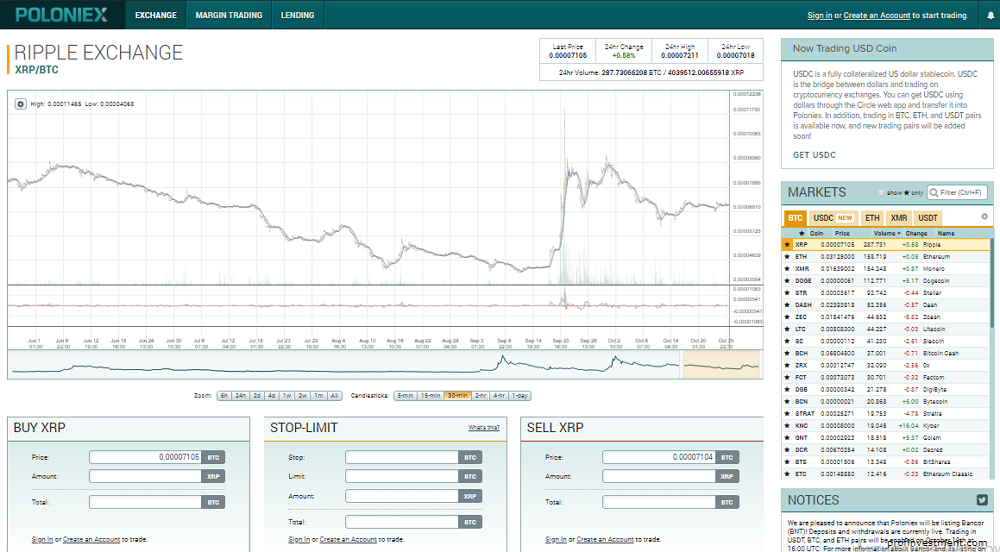The image size is (1000, 552).
Task: Open the Margin Trading menu
Action: (x=229, y=15)
